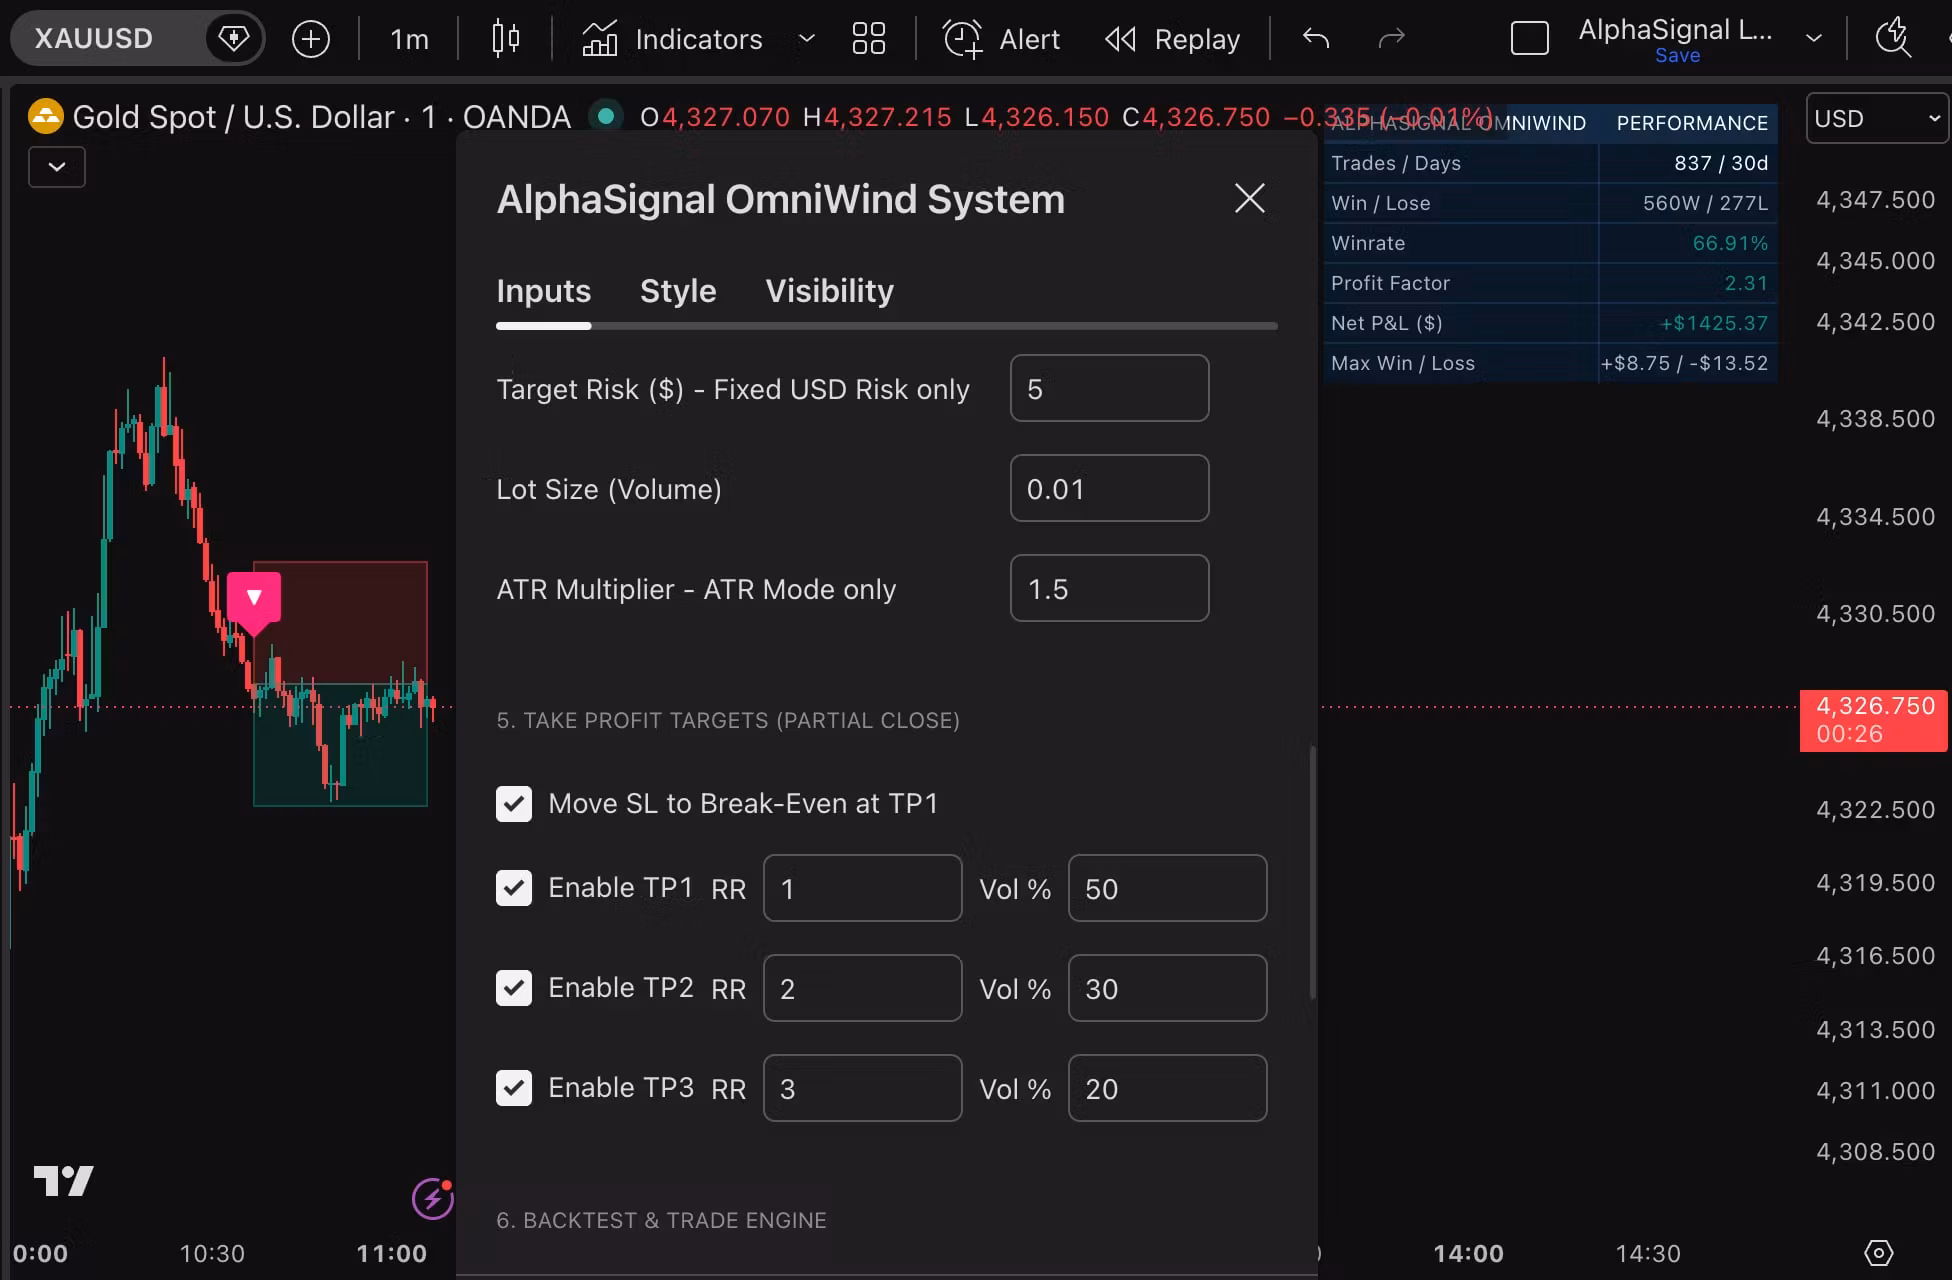Click the undo arrow icon
The image size is (1952, 1280).
(1316, 39)
